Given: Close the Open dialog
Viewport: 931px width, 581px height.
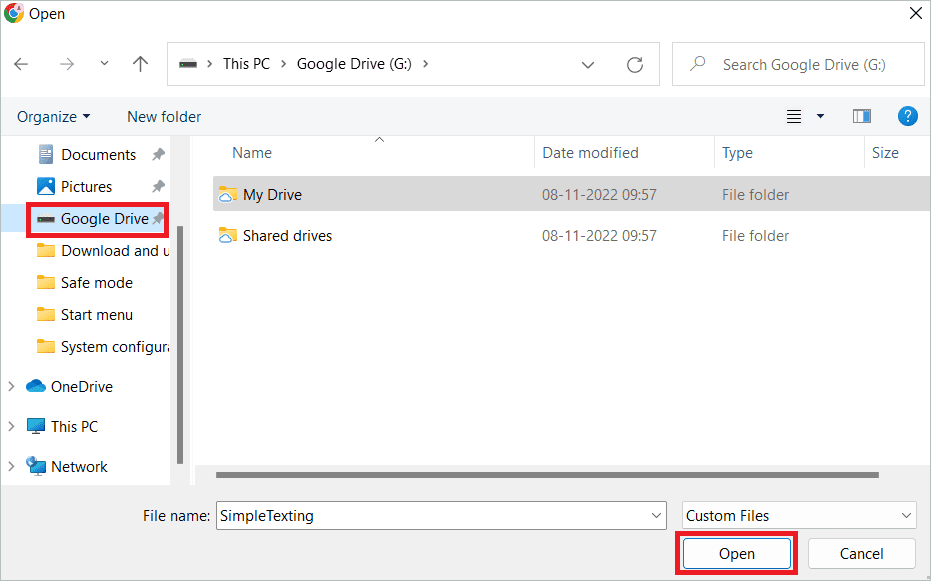Looking at the screenshot, I should (x=916, y=13).
